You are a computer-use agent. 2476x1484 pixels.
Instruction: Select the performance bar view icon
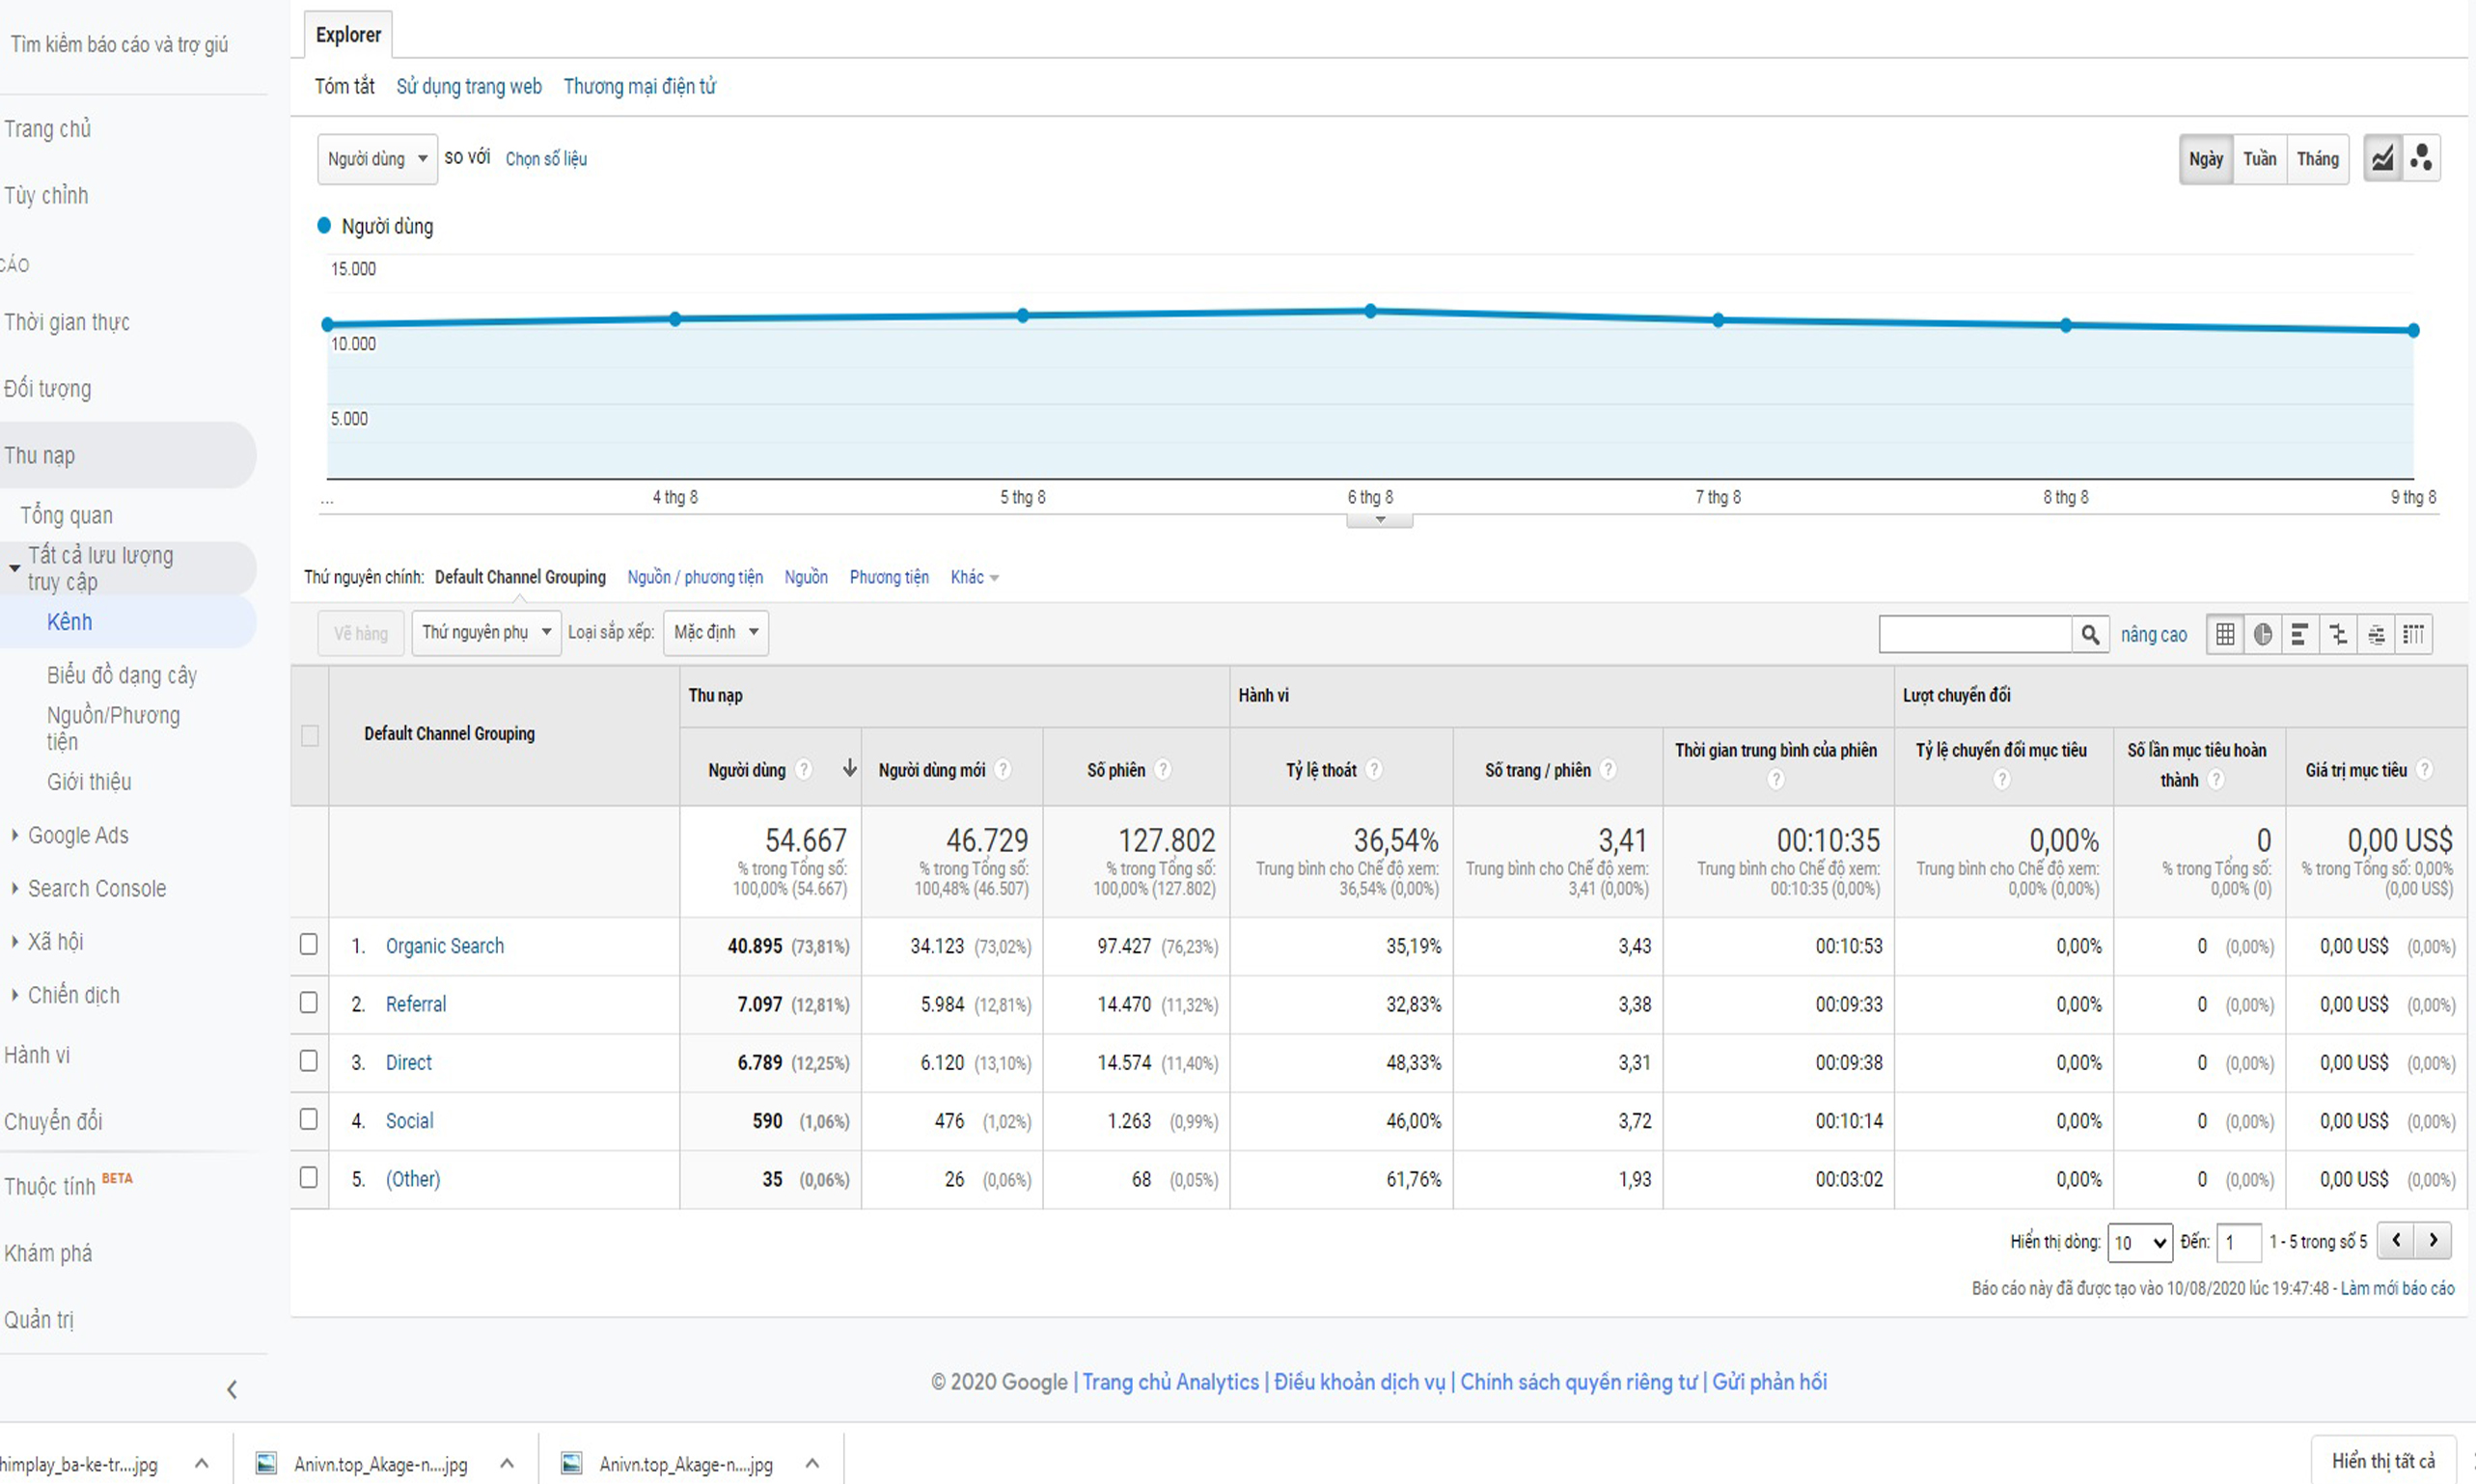coord(2300,634)
